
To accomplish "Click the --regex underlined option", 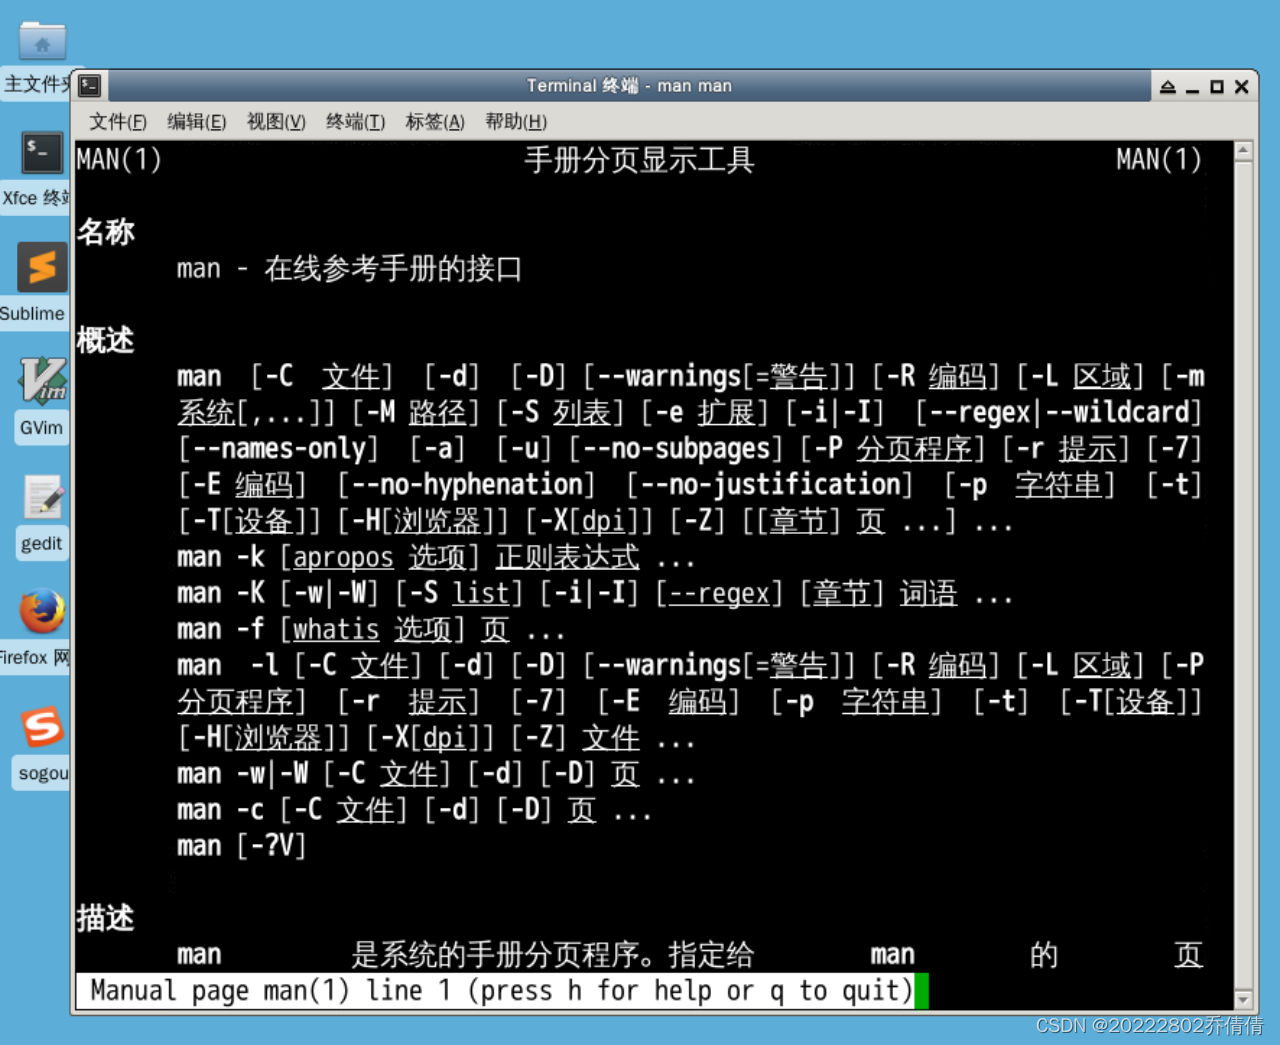I will [x=719, y=593].
